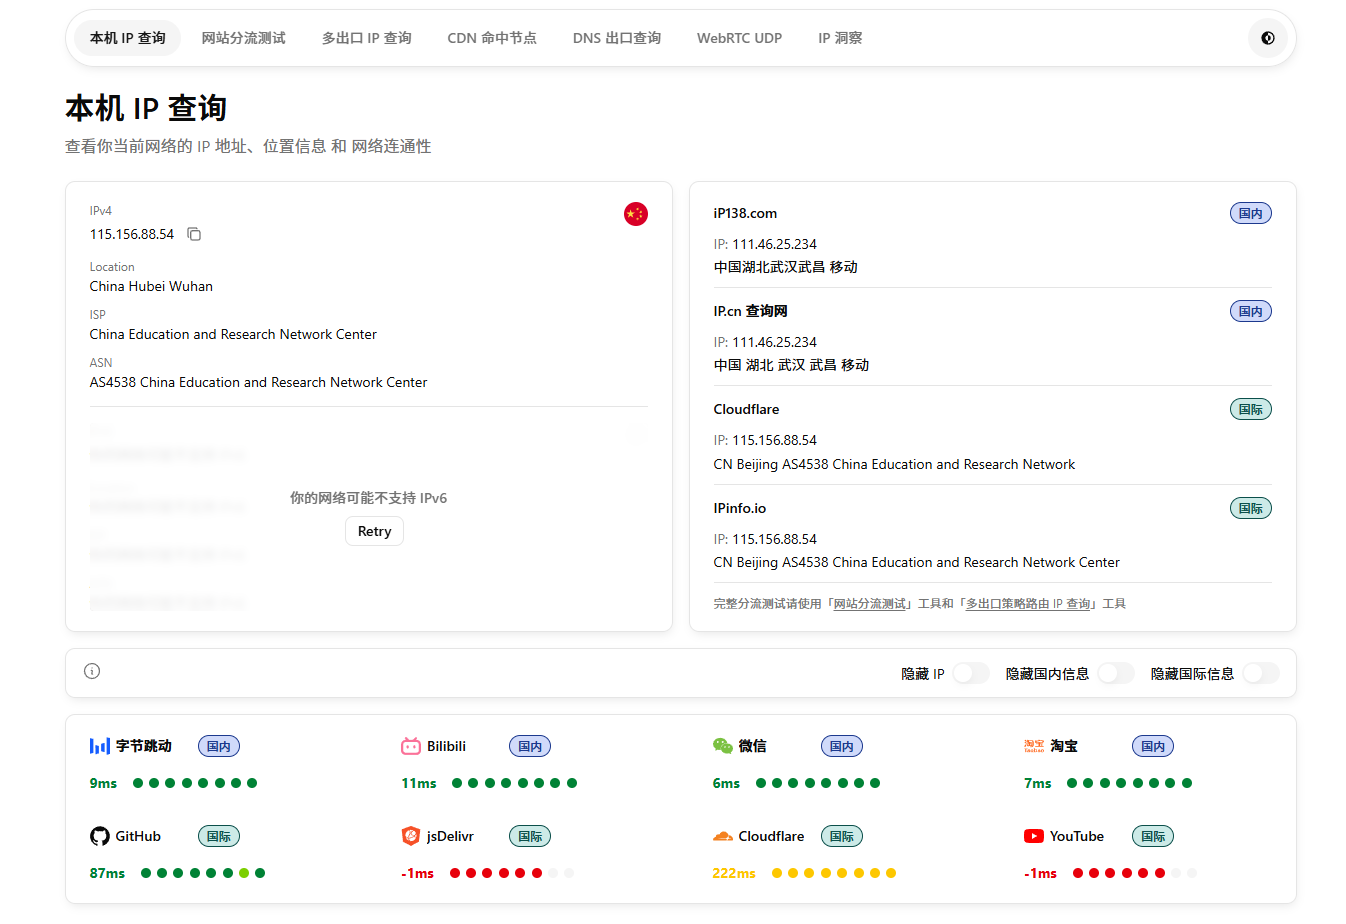Open the CDN 命中节点 tab

click(x=492, y=37)
